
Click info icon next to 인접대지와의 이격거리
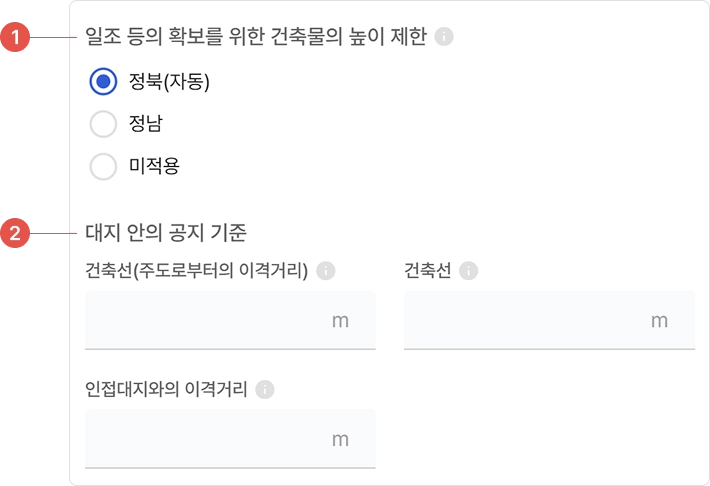pyautogui.click(x=264, y=389)
